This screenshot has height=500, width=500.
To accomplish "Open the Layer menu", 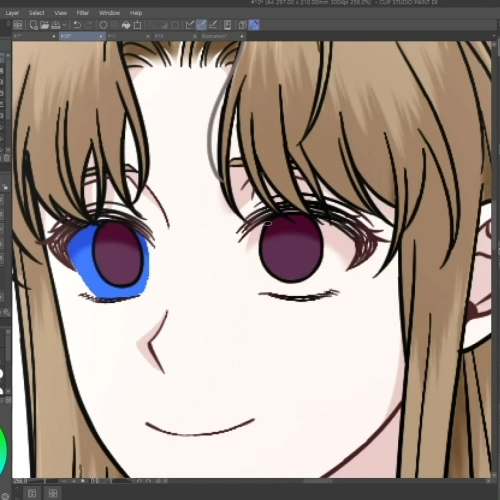I will coord(12,13).
